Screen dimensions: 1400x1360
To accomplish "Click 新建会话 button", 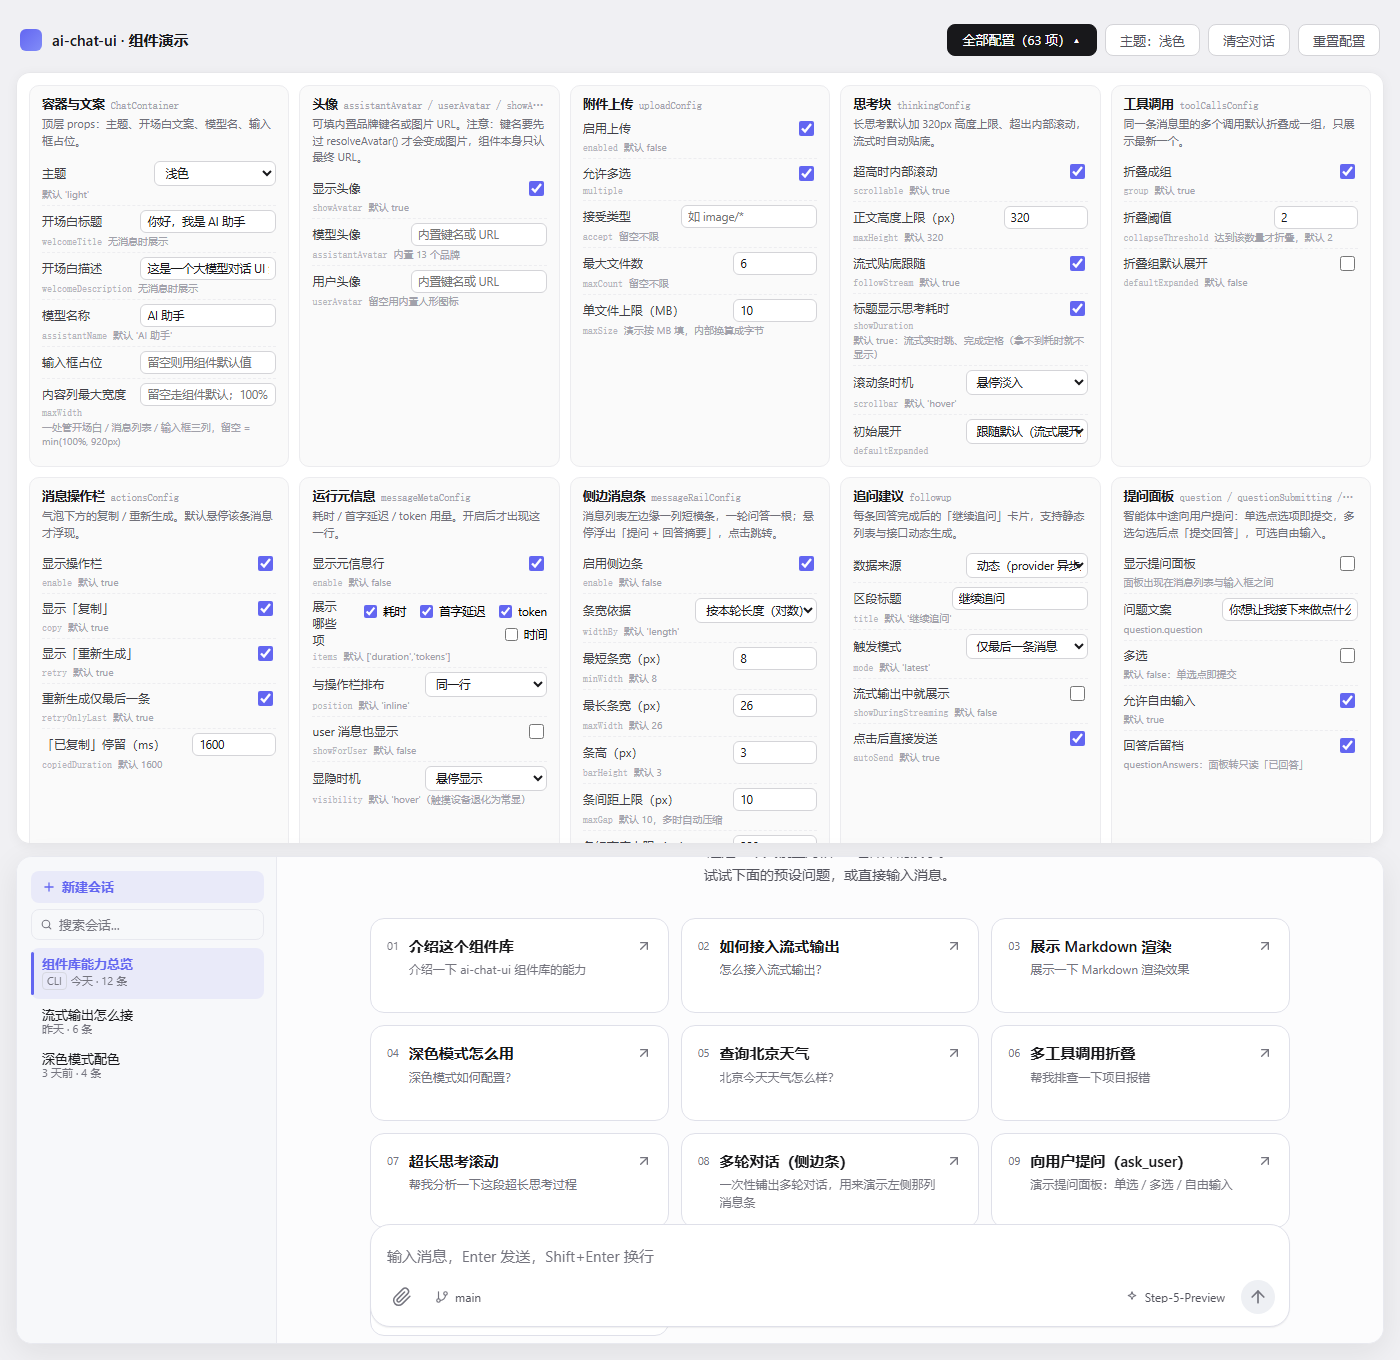I will coord(148,887).
